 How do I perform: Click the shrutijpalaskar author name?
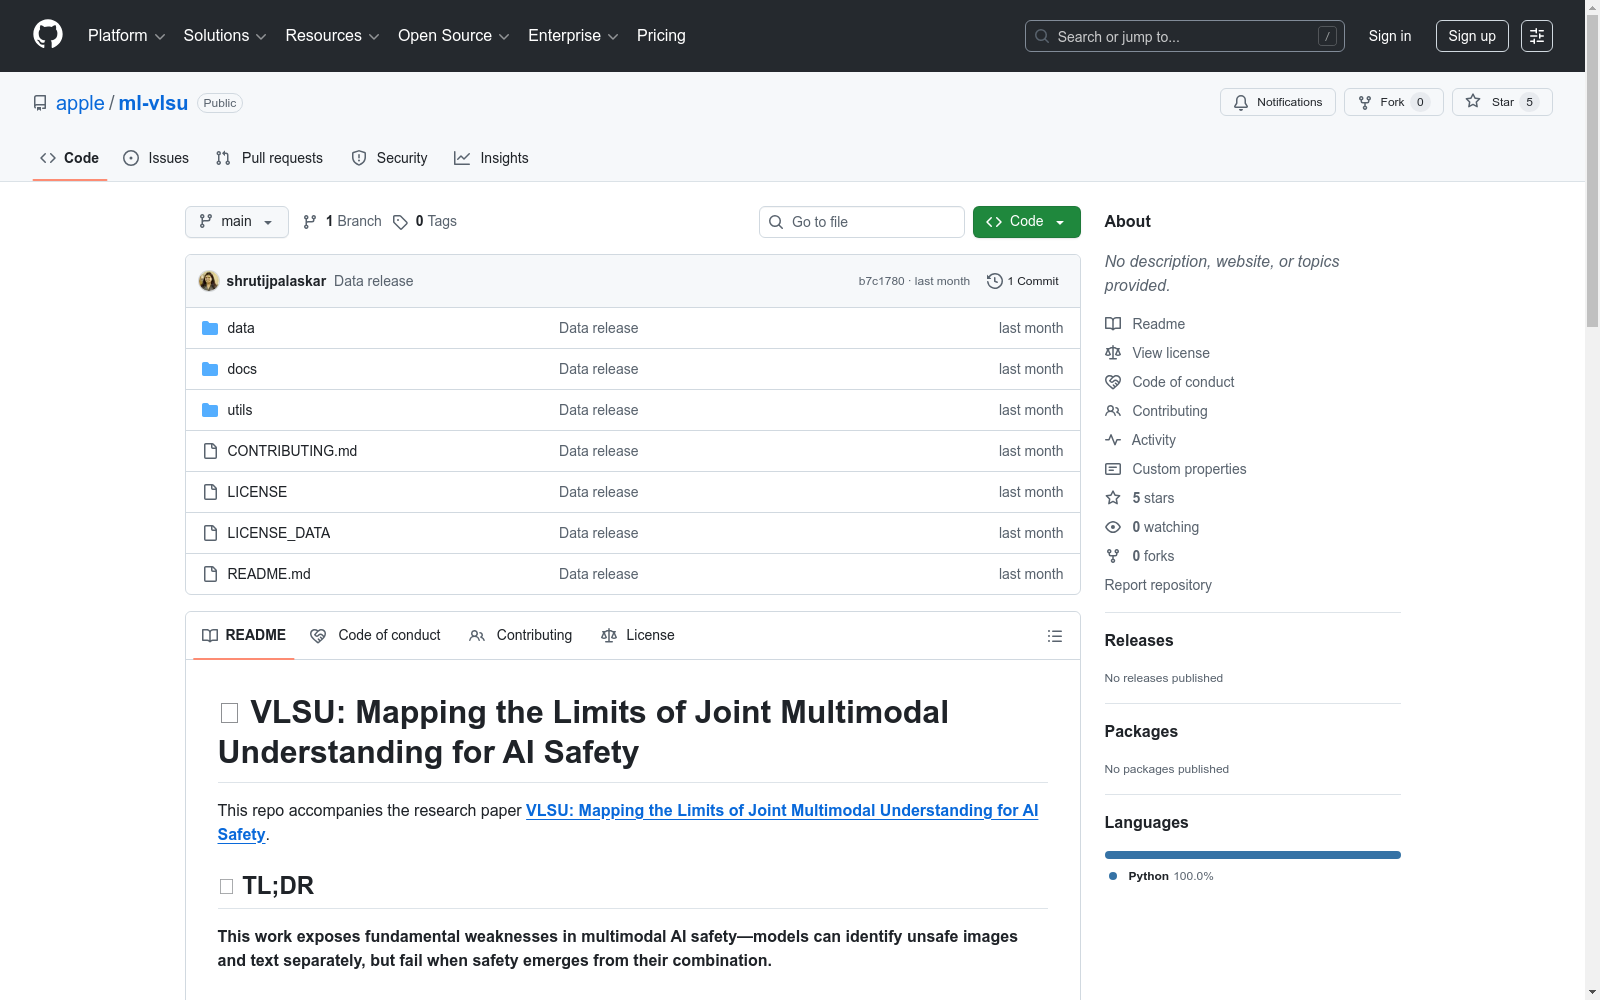[276, 281]
